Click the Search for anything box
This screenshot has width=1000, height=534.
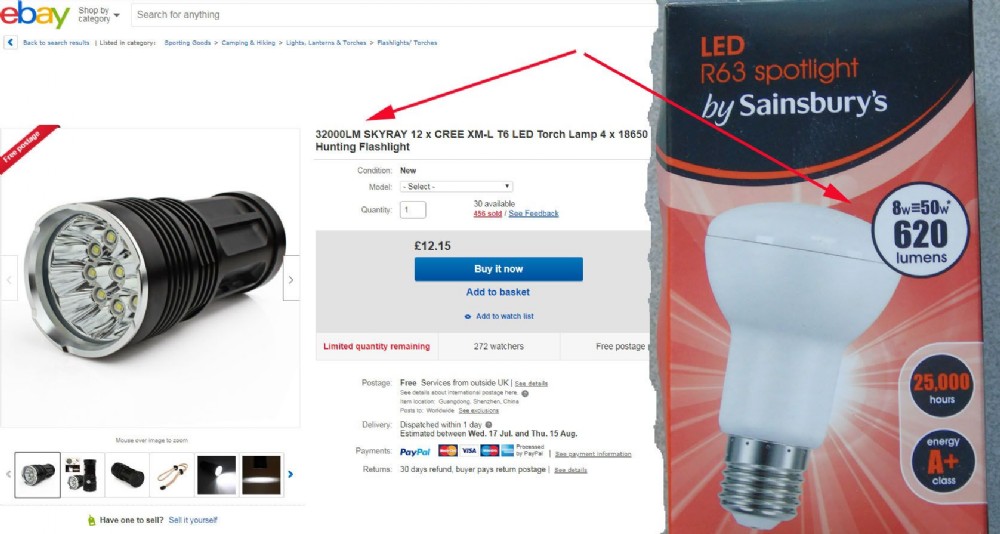(x=393, y=15)
